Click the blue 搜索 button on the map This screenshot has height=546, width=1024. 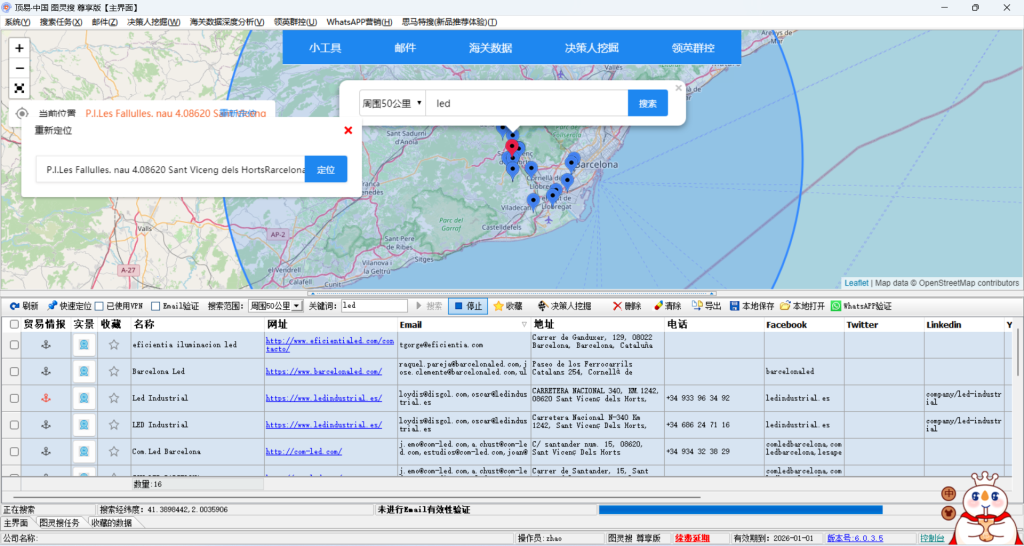pyautogui.click(x=647, y=103)
